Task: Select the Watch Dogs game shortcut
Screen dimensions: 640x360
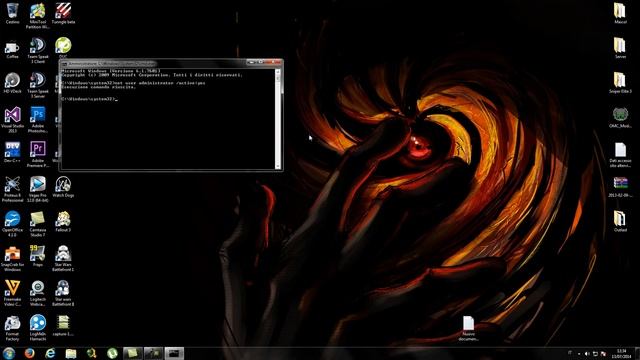Action: click(x=63, y=187)
